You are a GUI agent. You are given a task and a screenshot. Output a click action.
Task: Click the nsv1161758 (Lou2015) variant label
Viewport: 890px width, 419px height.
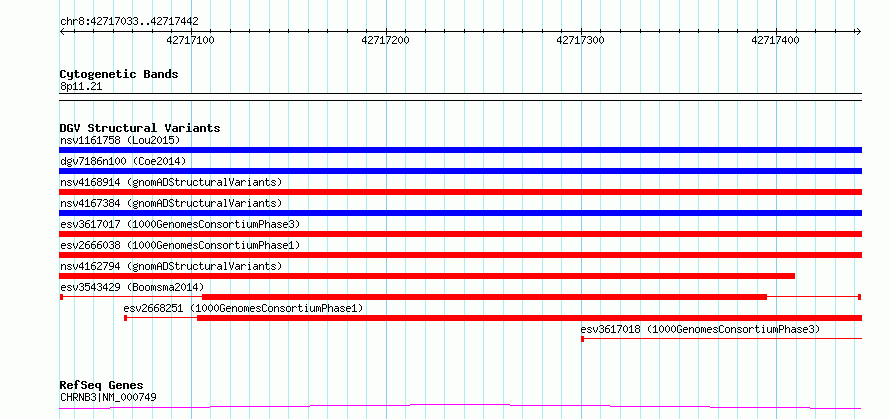120,140
